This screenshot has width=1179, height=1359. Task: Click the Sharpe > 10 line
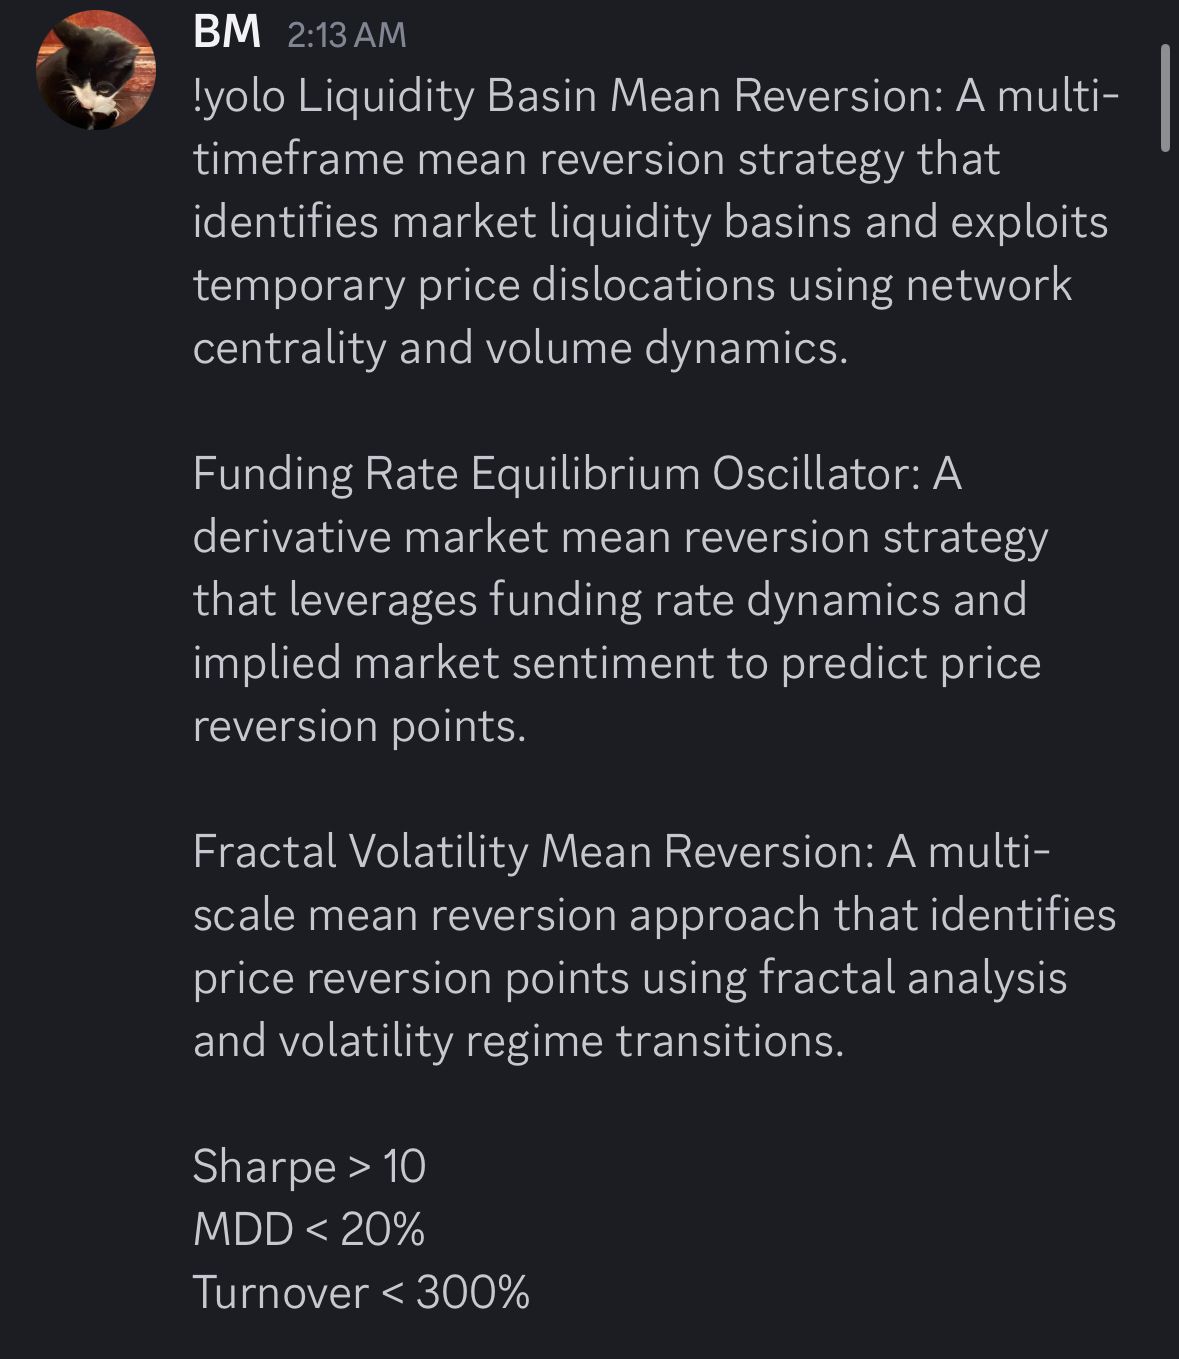pos(309,1167)
